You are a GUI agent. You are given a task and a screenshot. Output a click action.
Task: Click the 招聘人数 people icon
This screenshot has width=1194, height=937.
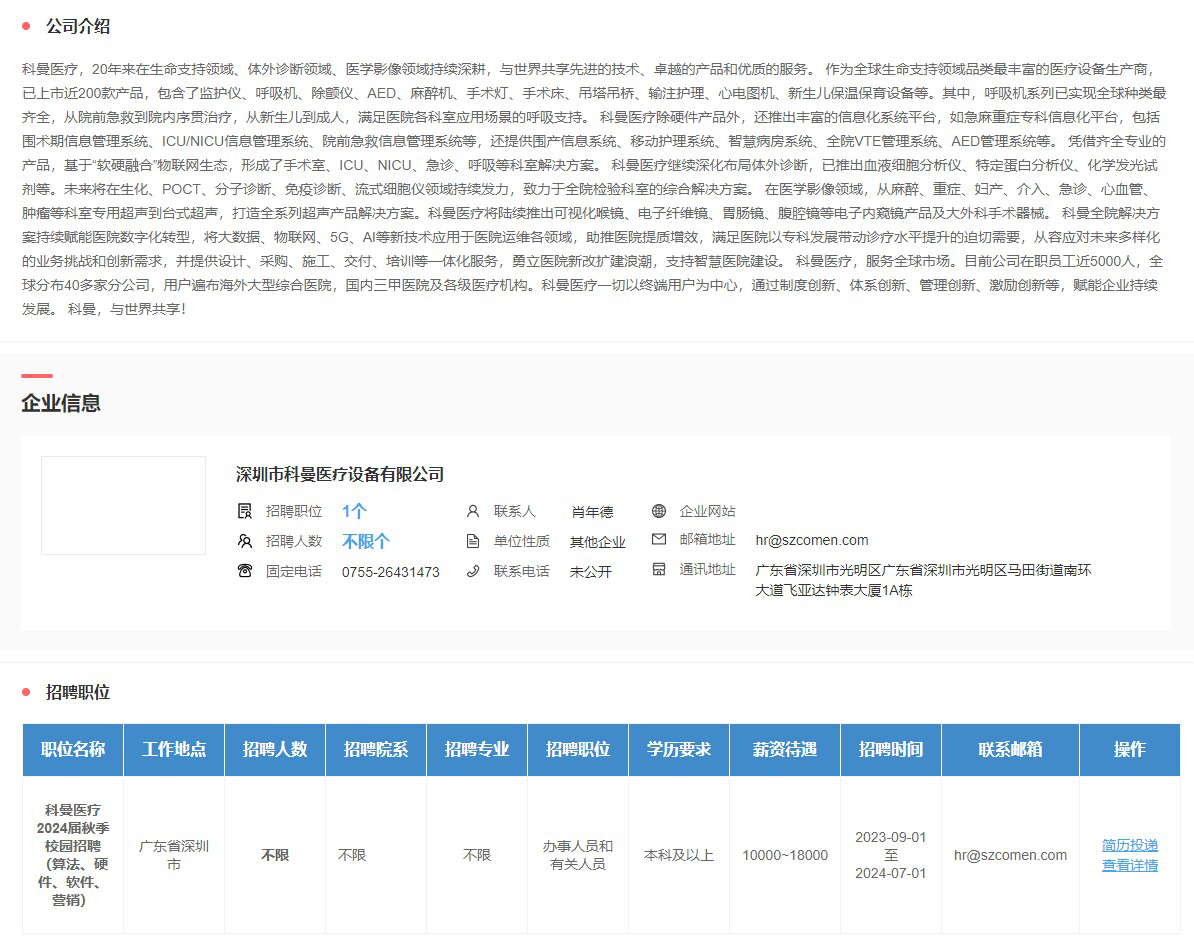pyautogui.click(x=245, y=541)
